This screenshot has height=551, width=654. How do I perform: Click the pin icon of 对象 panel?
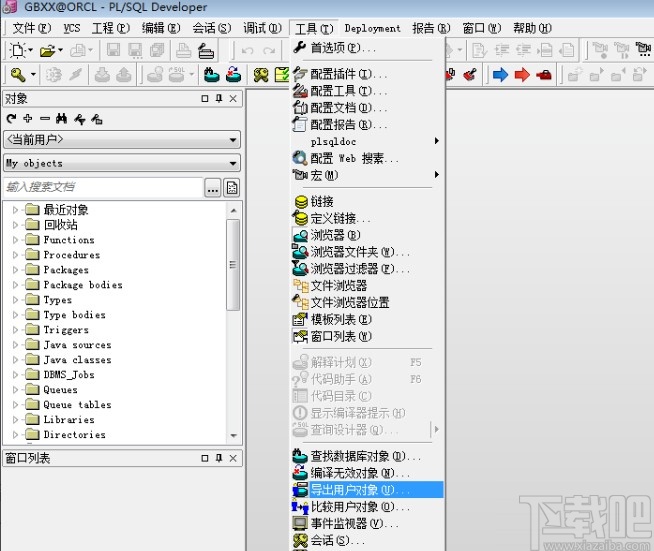tap(219, 98)
